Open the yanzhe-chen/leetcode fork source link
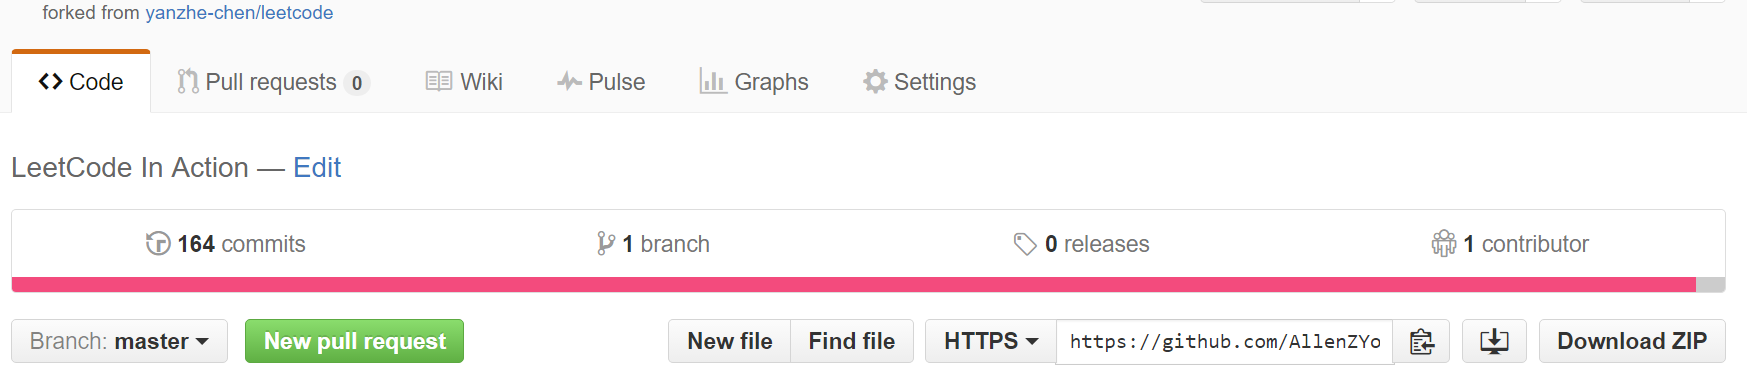Image resolution: width=1747 pixels, height=382 pixels. tap(239, 13)
